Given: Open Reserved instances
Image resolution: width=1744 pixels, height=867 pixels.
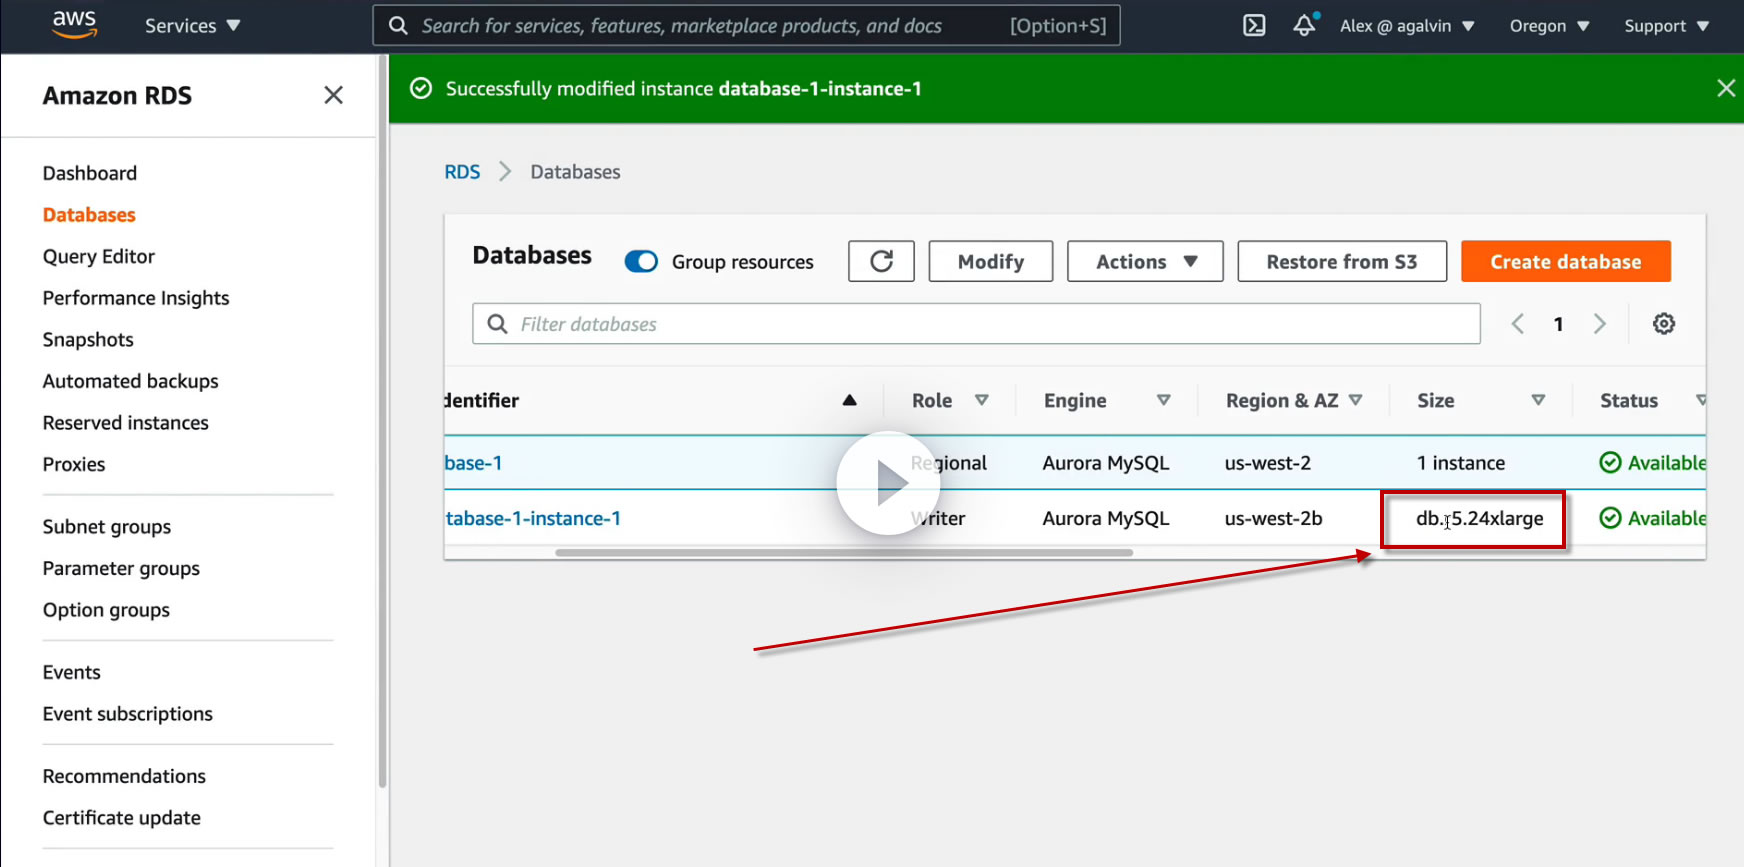Looking at the screenshot, I should (x=126, y=423).
